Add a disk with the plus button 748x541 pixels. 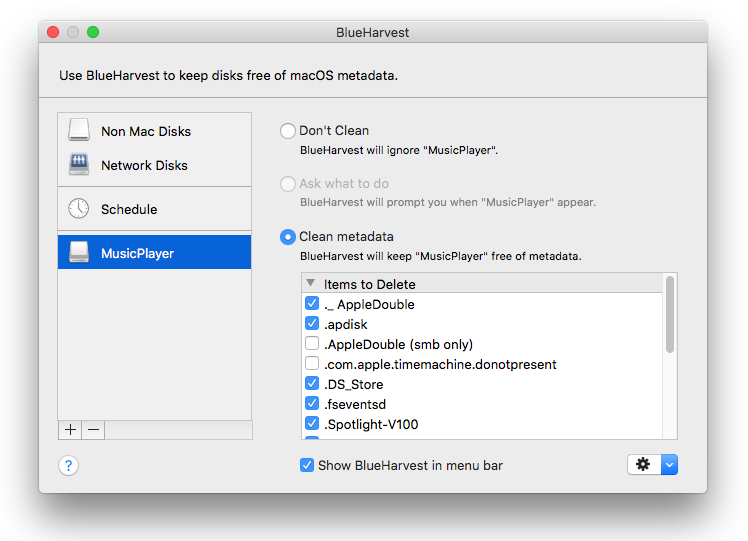pos(70,430)
